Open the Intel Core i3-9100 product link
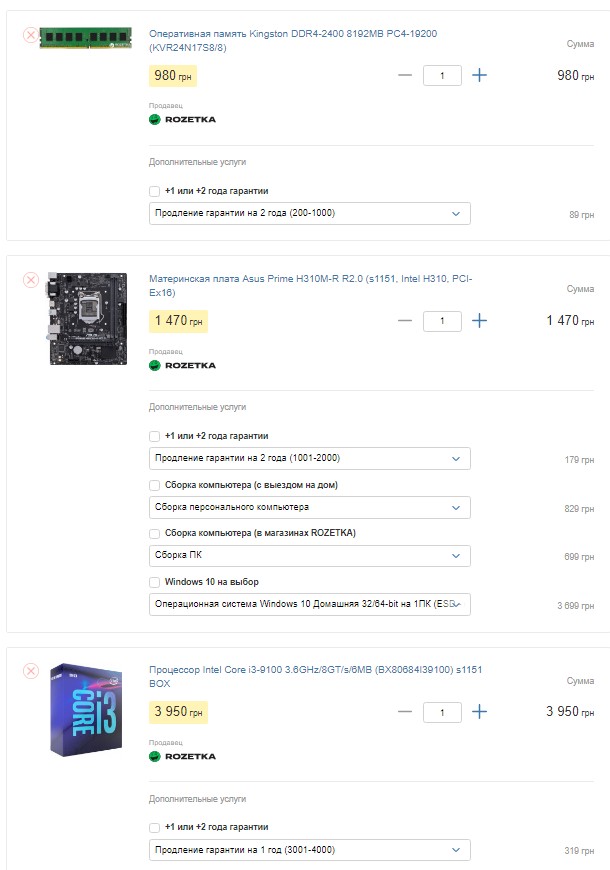 point(315,676)
